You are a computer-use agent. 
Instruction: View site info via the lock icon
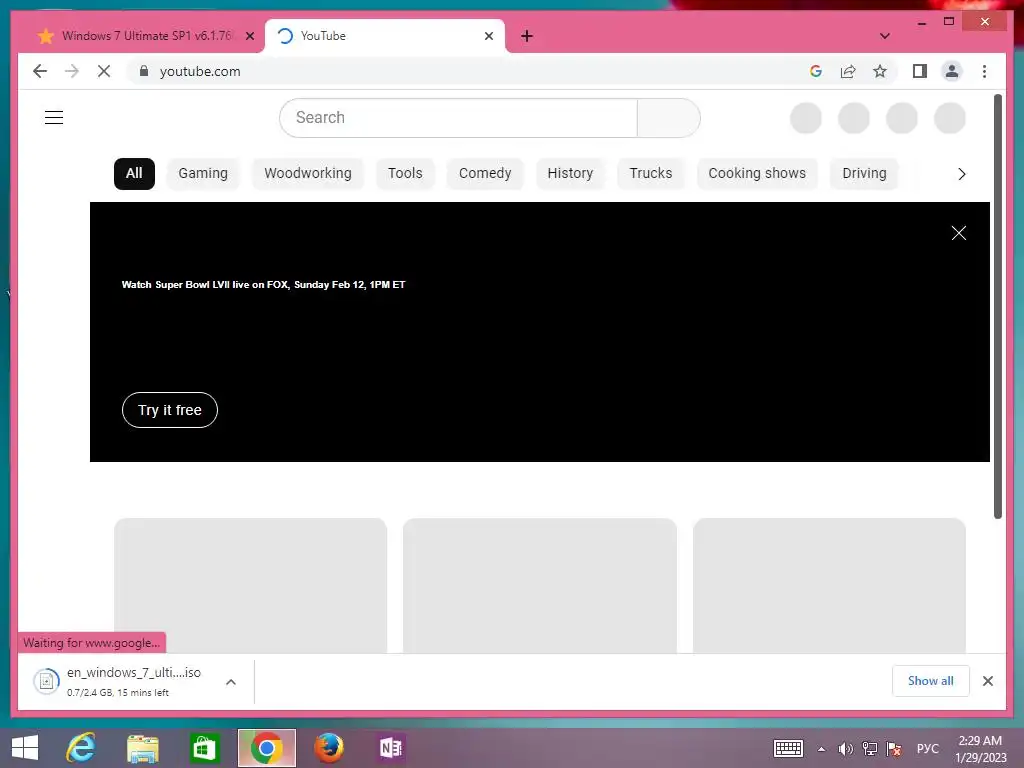click(144, 71)
